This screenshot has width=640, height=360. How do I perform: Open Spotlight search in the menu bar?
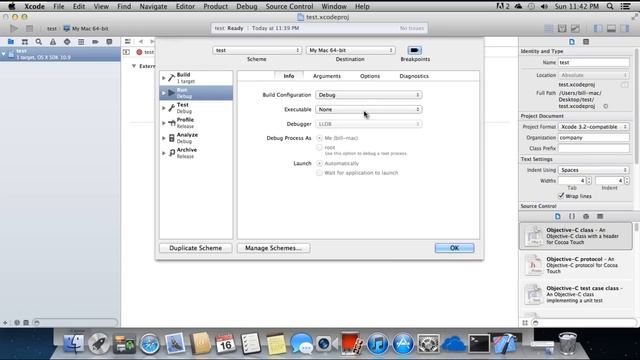pyautogui.click(x=610, y=6)
